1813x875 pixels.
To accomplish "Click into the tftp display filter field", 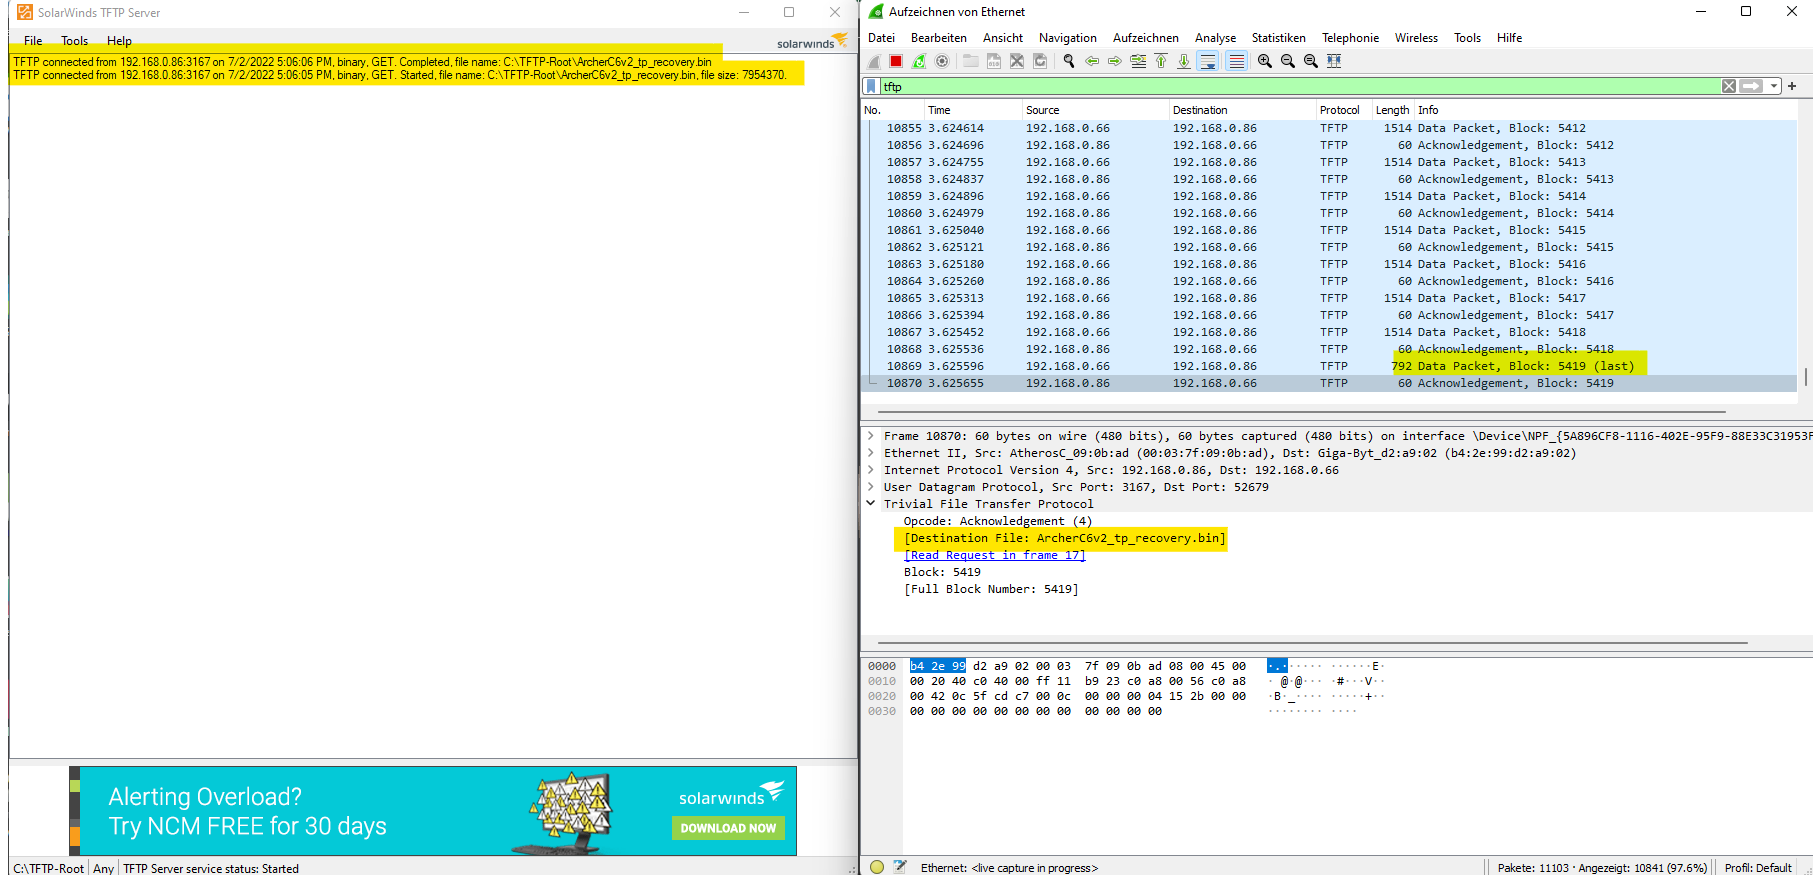I will (x=1300, y=86).
